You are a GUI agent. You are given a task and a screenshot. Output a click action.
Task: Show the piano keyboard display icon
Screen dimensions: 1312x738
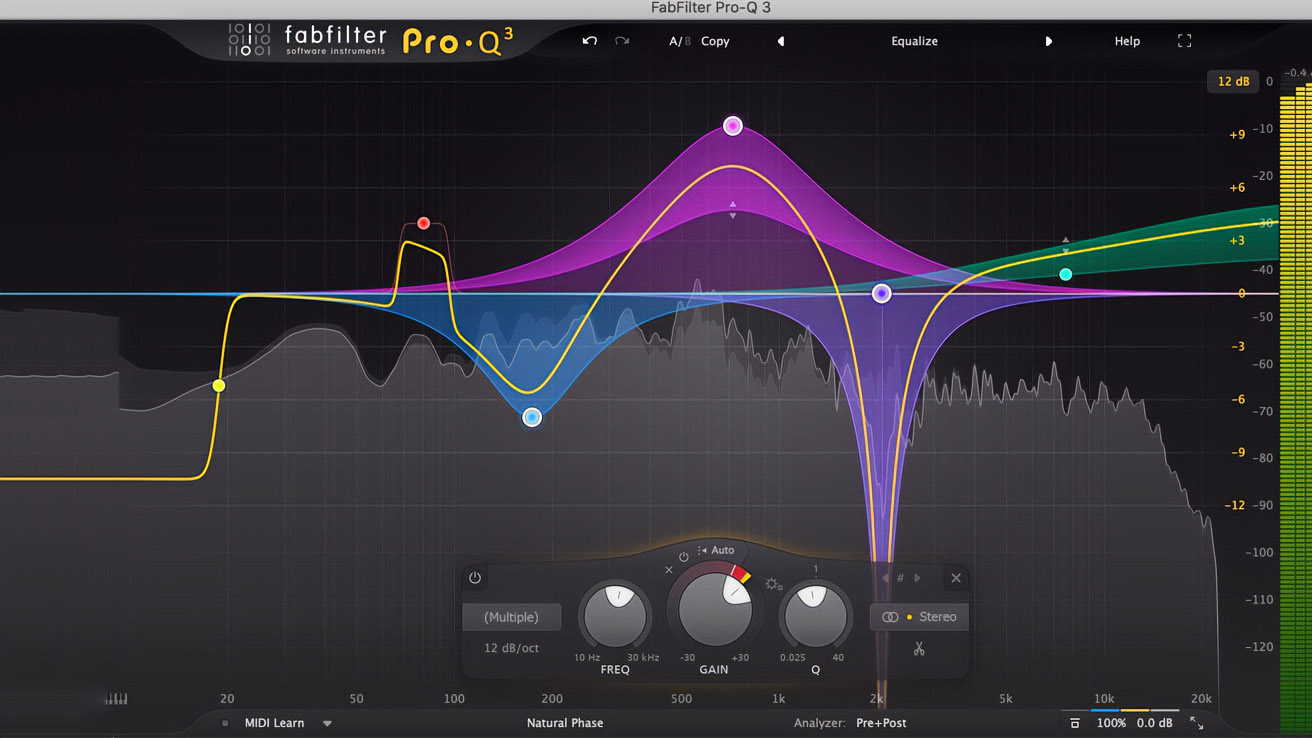[115, 698]
